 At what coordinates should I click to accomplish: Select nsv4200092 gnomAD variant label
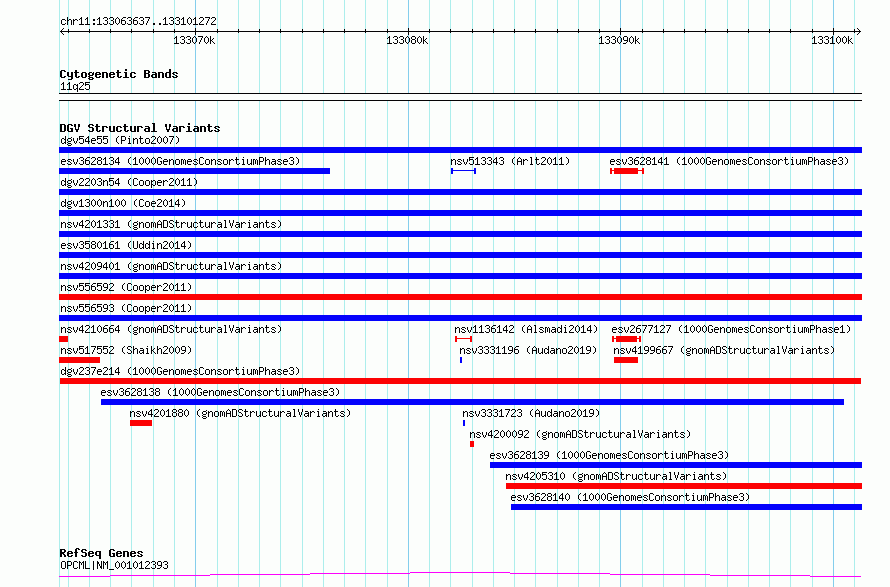pos(580,434)
